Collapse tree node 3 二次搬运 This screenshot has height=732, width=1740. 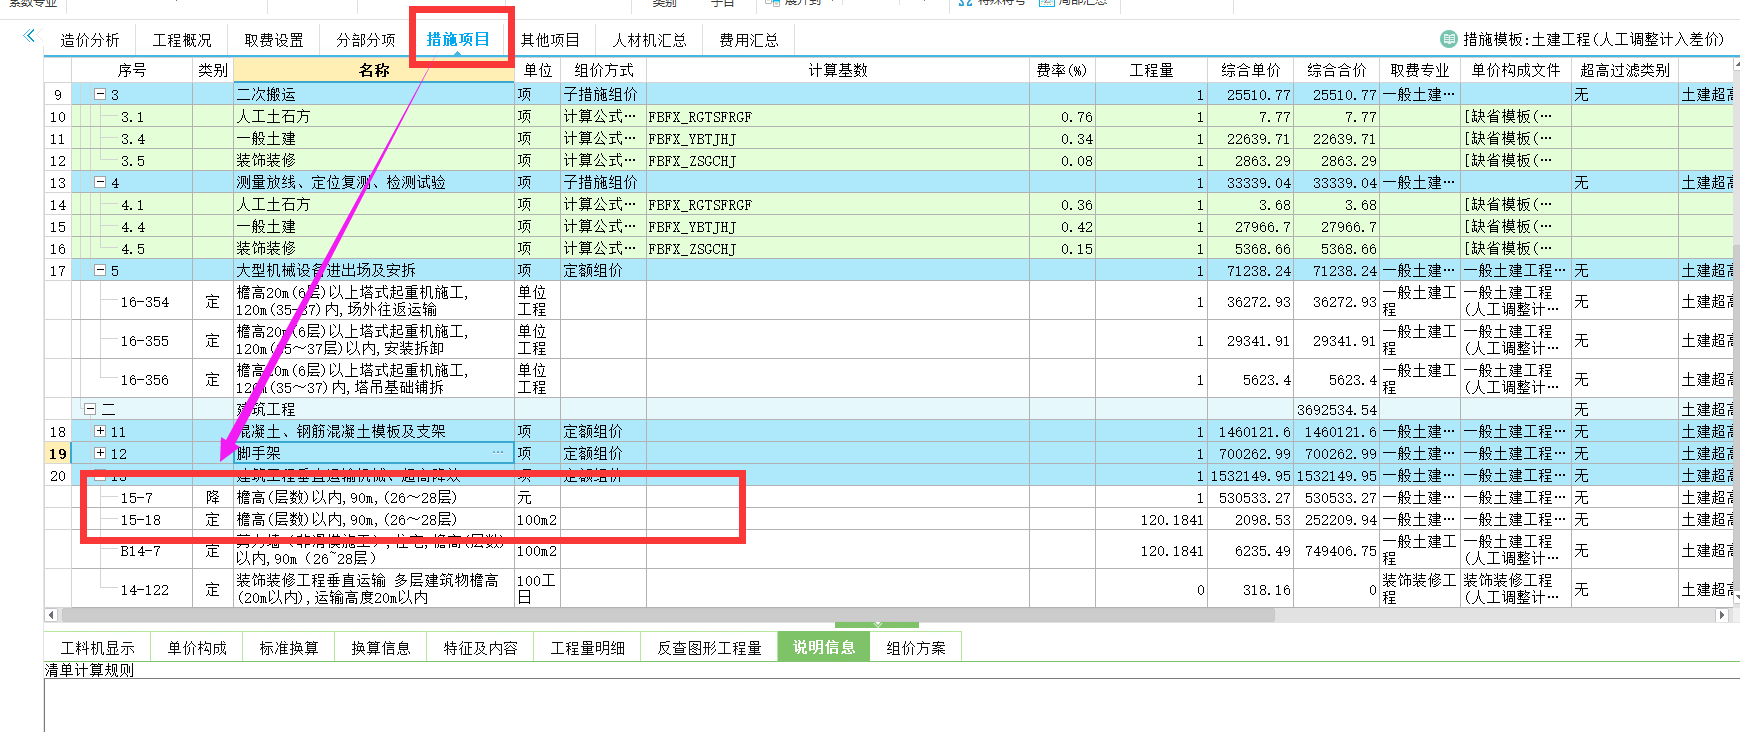tap(100, 94)
